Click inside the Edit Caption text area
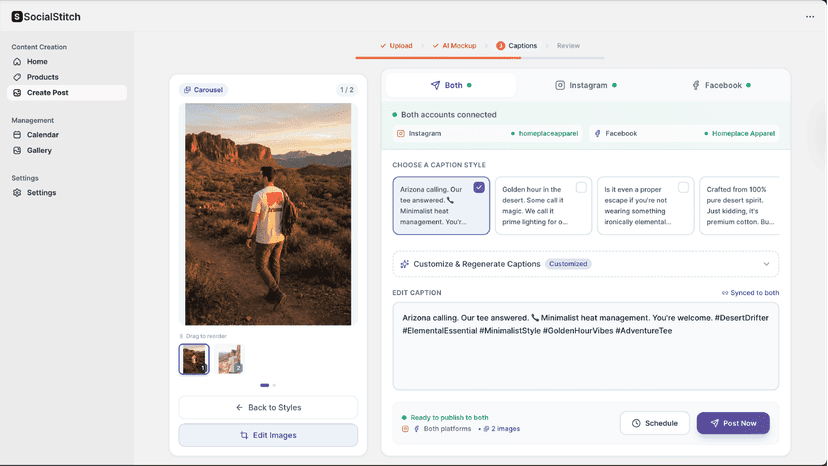 (585, 346)
